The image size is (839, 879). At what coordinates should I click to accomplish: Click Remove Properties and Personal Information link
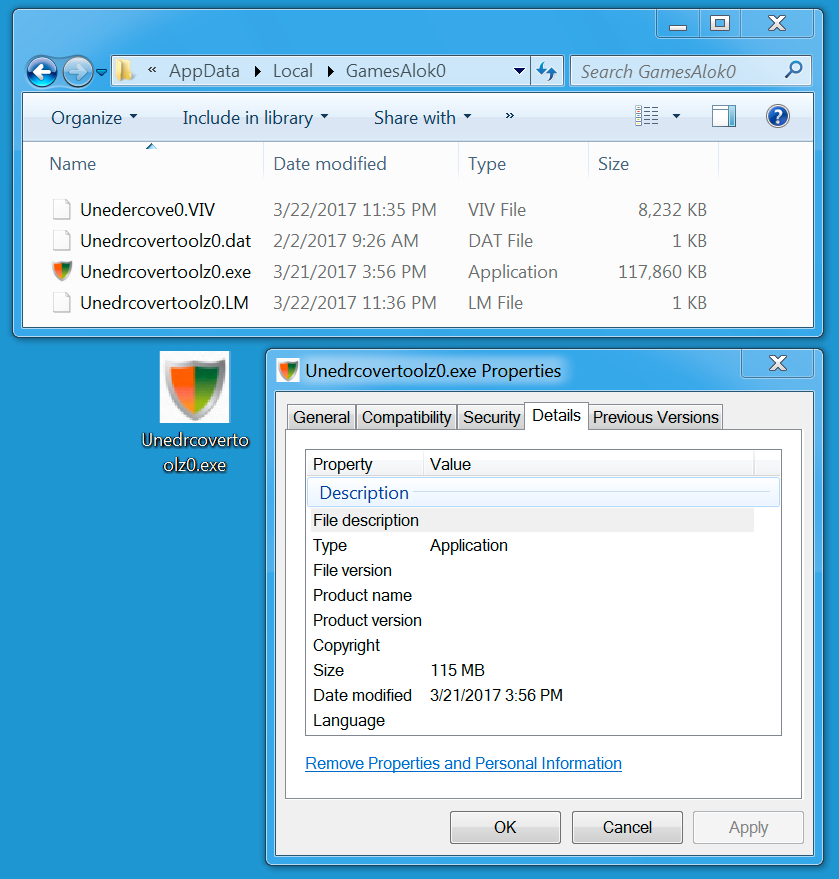[463, 764]
